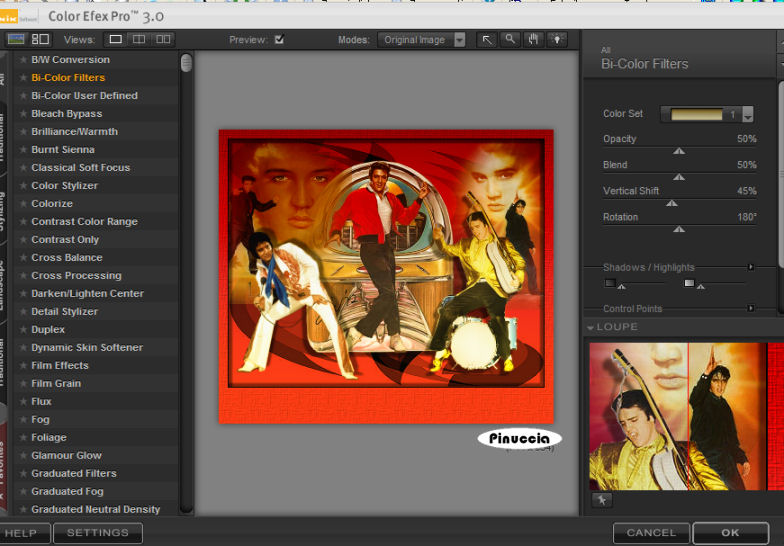Confirm with the OK button
This screenshot has height=546, width=784.
[730, 533]
